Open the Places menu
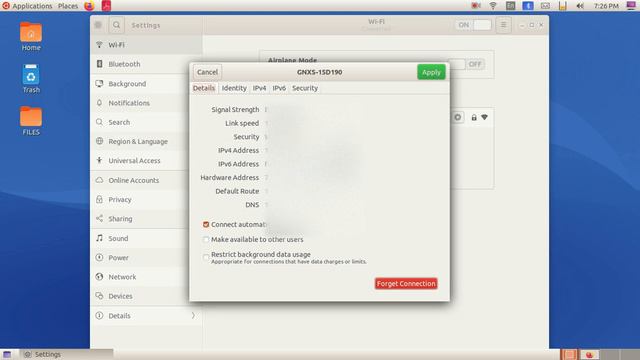Image resolution: width=640 pixels, height=360 pixels. [68, 6]
